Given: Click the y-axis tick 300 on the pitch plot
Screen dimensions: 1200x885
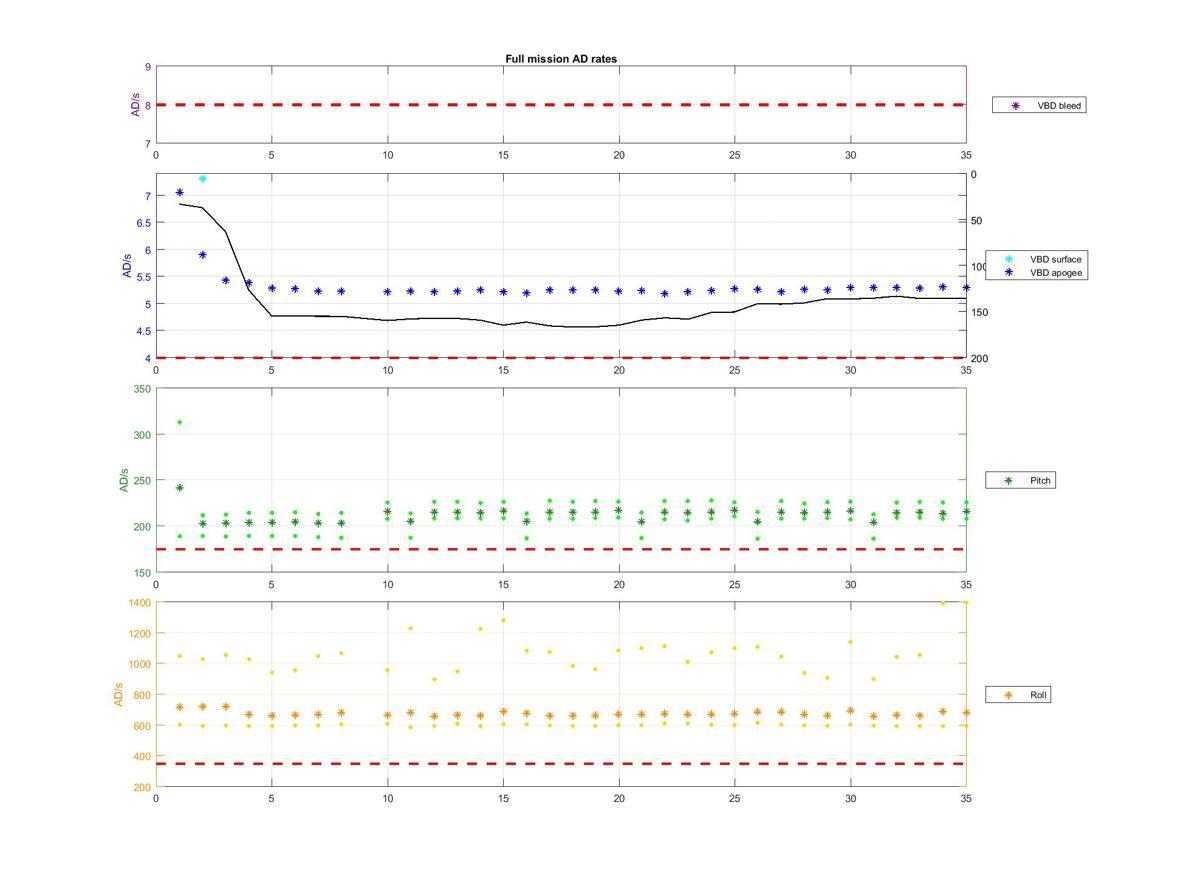Looking at the screenshot, I should (142, 435).
